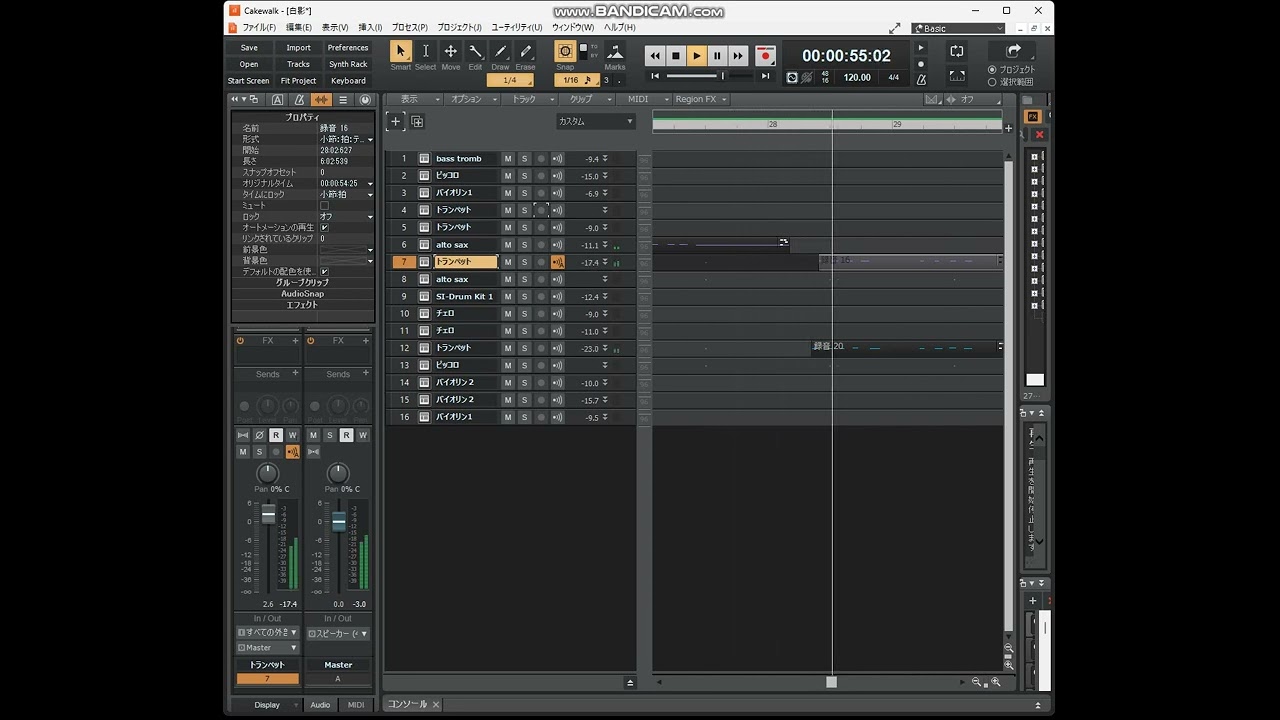Solo the alto sax track 6
Screen dimensions: 1280x720
tap(524, 245)
